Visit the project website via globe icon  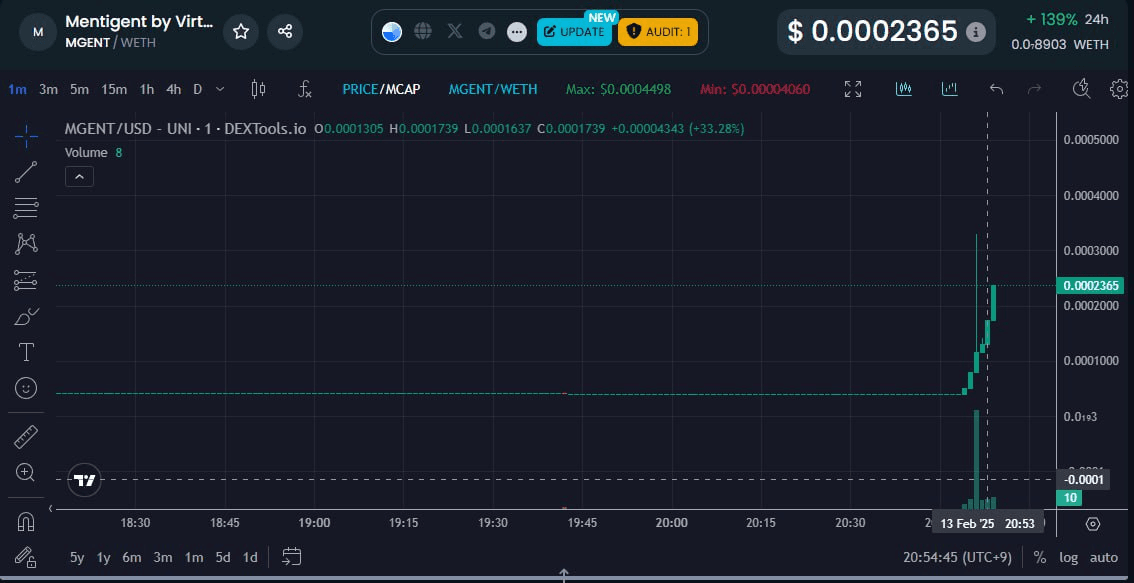tap(423, 31)
